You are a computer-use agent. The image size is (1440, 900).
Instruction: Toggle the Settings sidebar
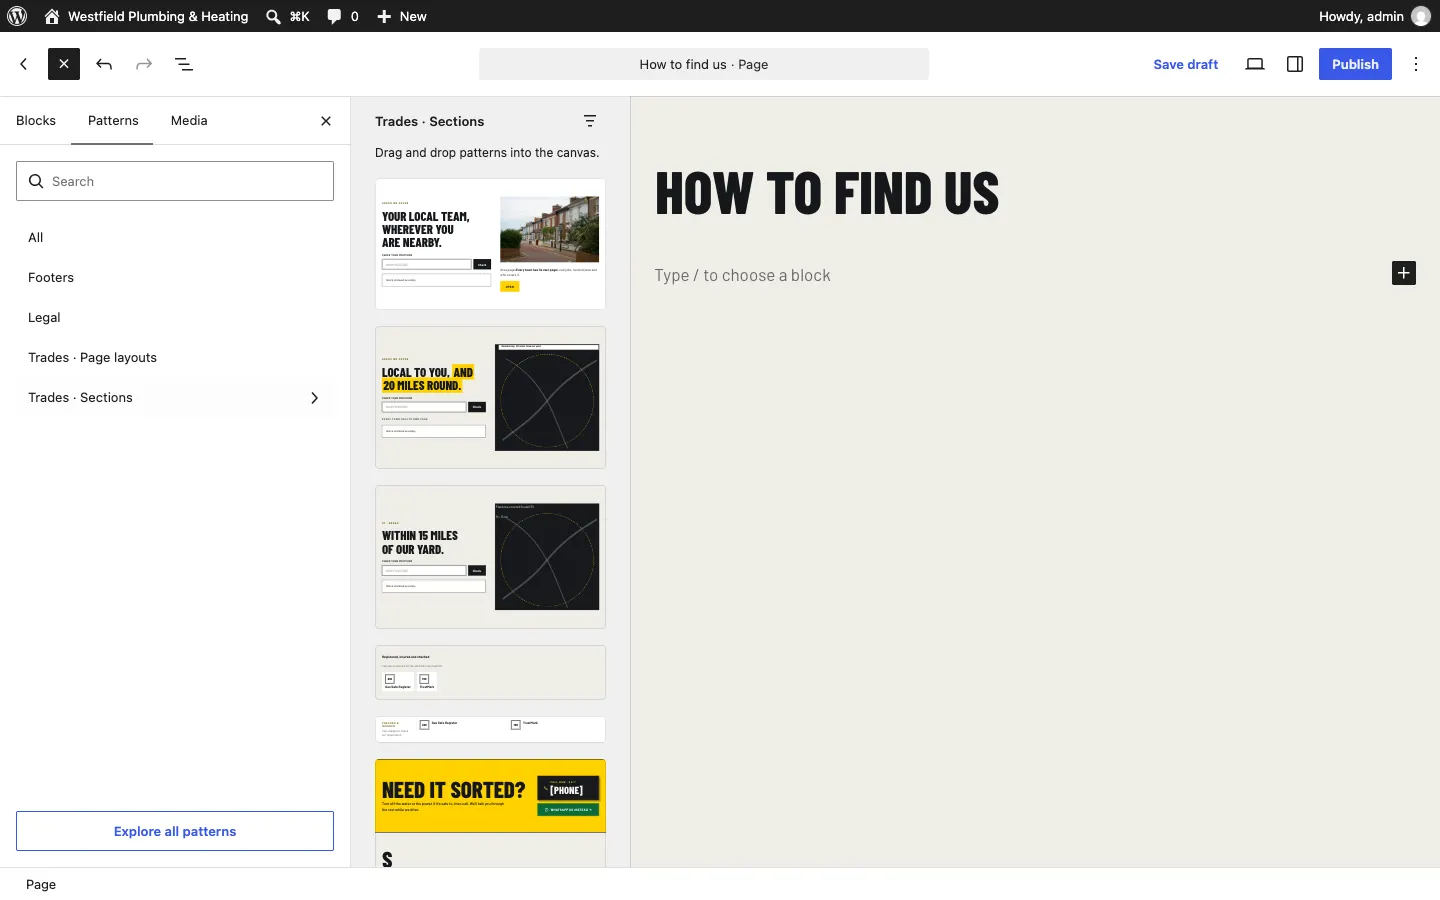pyautogui.click(x=1295, y=64)
